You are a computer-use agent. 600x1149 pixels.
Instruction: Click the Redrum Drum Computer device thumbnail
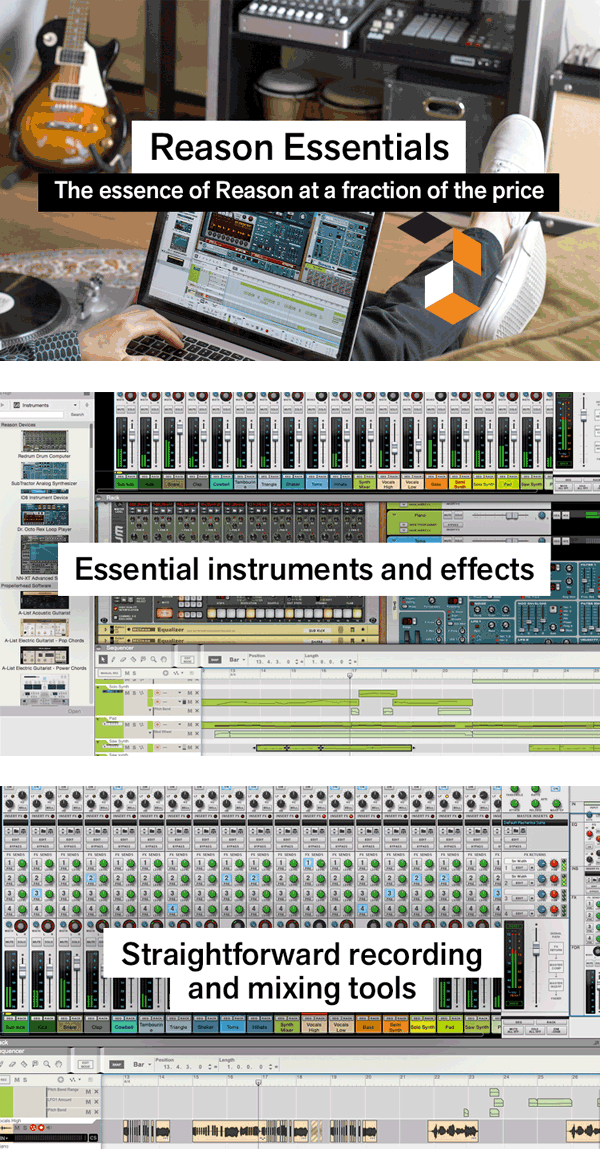tap(45, 441)
